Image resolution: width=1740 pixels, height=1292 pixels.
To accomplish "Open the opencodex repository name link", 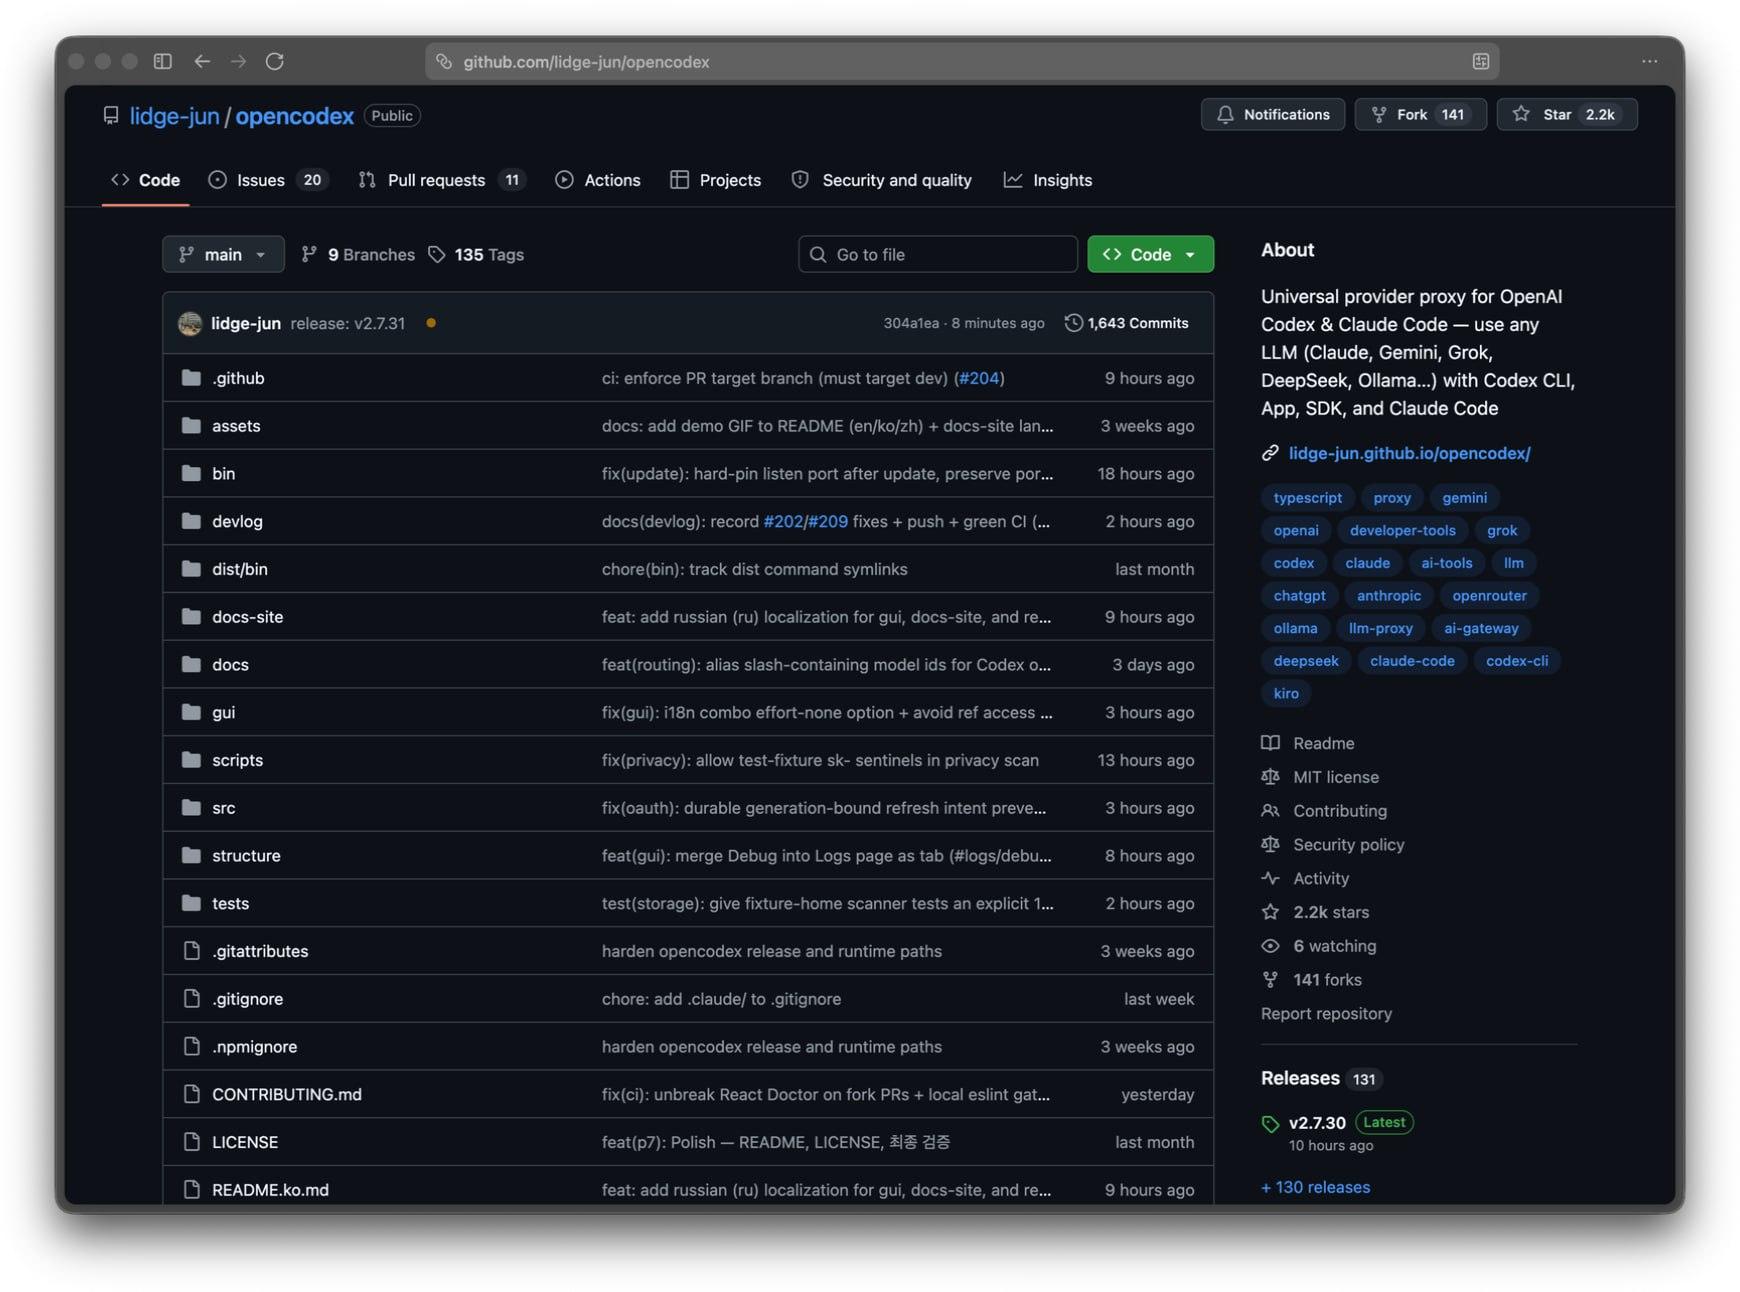I will (294, 116).
